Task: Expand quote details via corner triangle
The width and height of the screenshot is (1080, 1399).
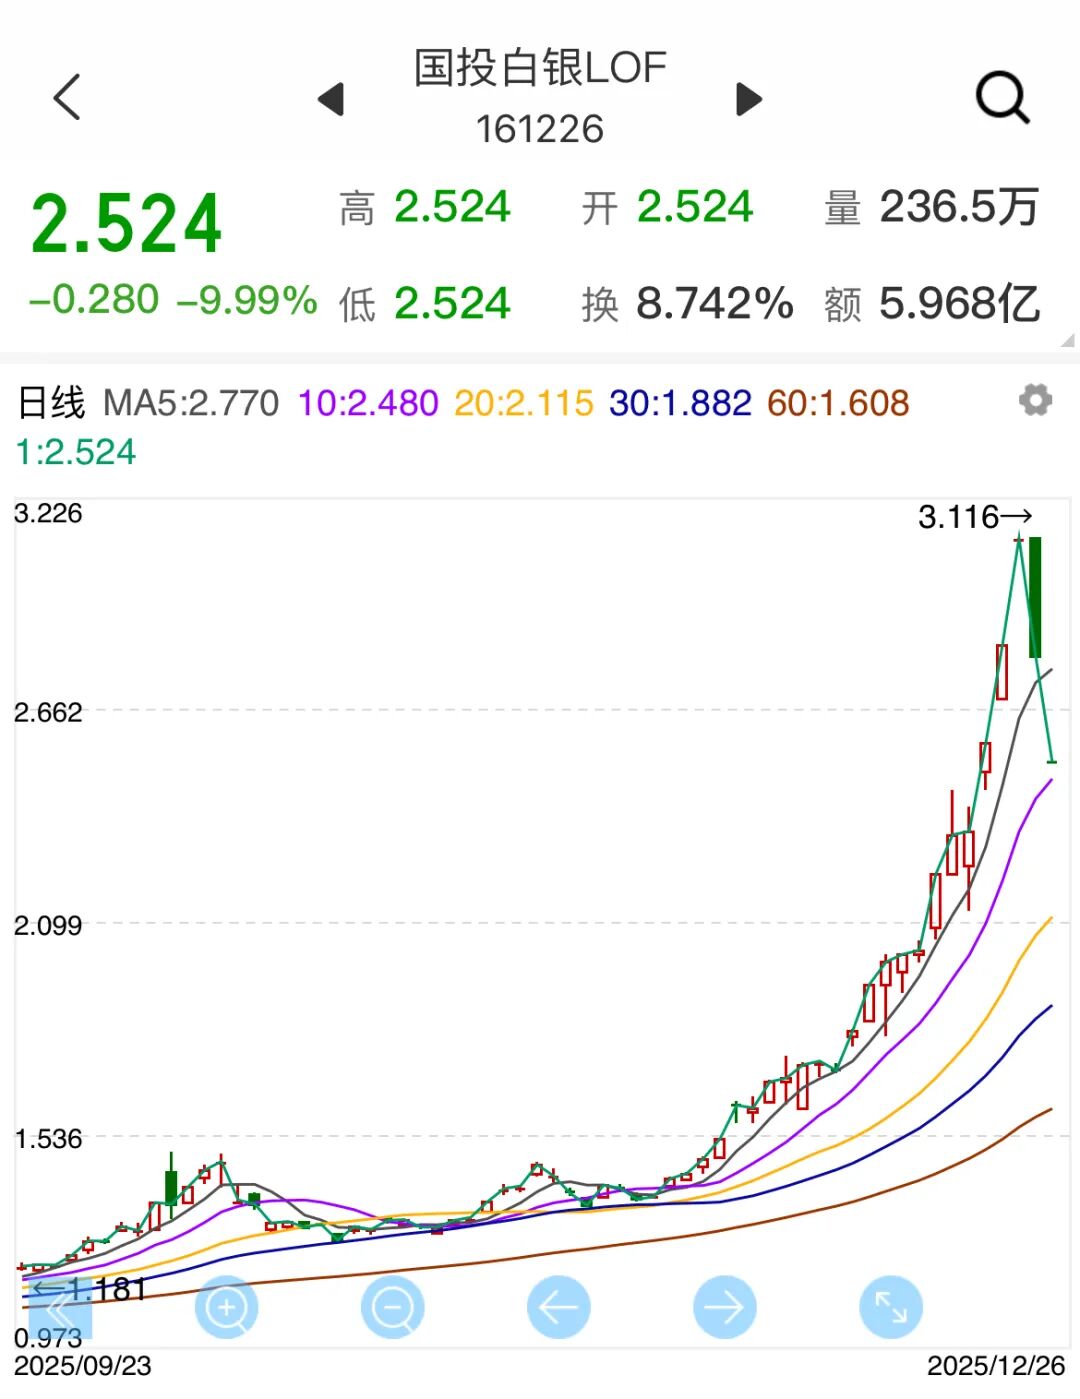Action: coord(1067,340)
